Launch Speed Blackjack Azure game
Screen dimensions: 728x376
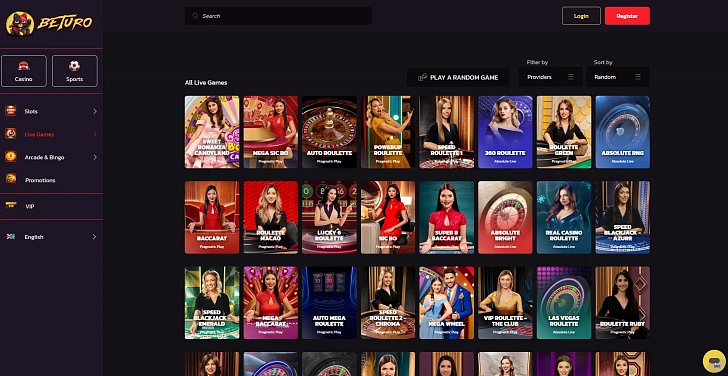pos(623,217)
